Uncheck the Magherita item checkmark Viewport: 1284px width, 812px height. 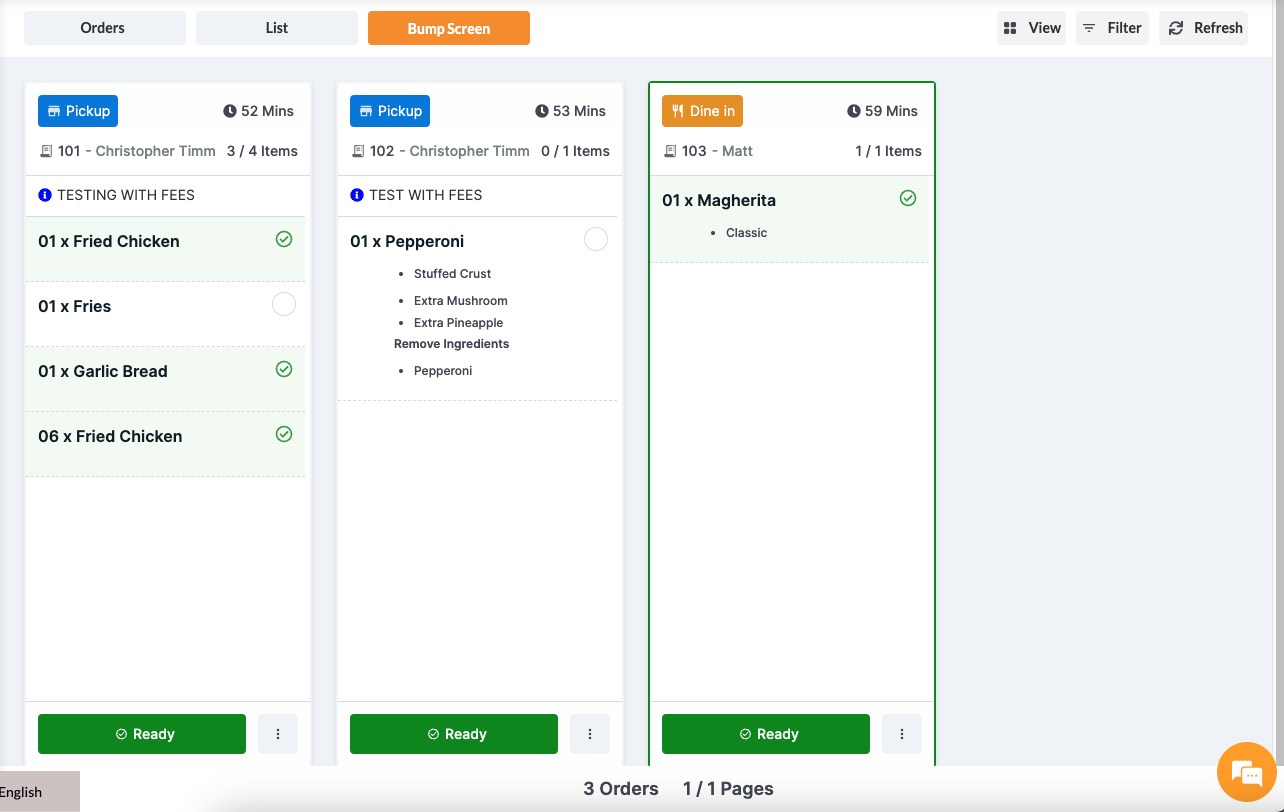(908, 198)
